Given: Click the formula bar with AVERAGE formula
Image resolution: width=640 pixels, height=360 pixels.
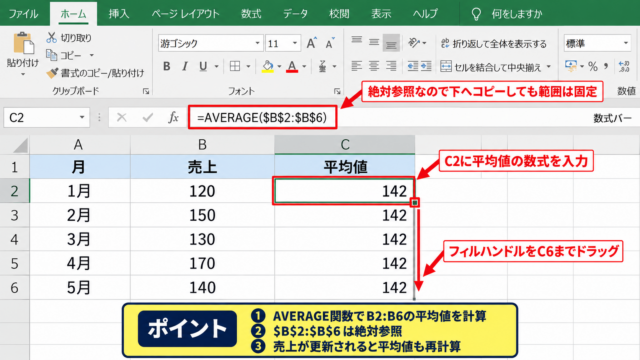Looking at the screenshot, I should pyautogui.click(x=262, y=118).
